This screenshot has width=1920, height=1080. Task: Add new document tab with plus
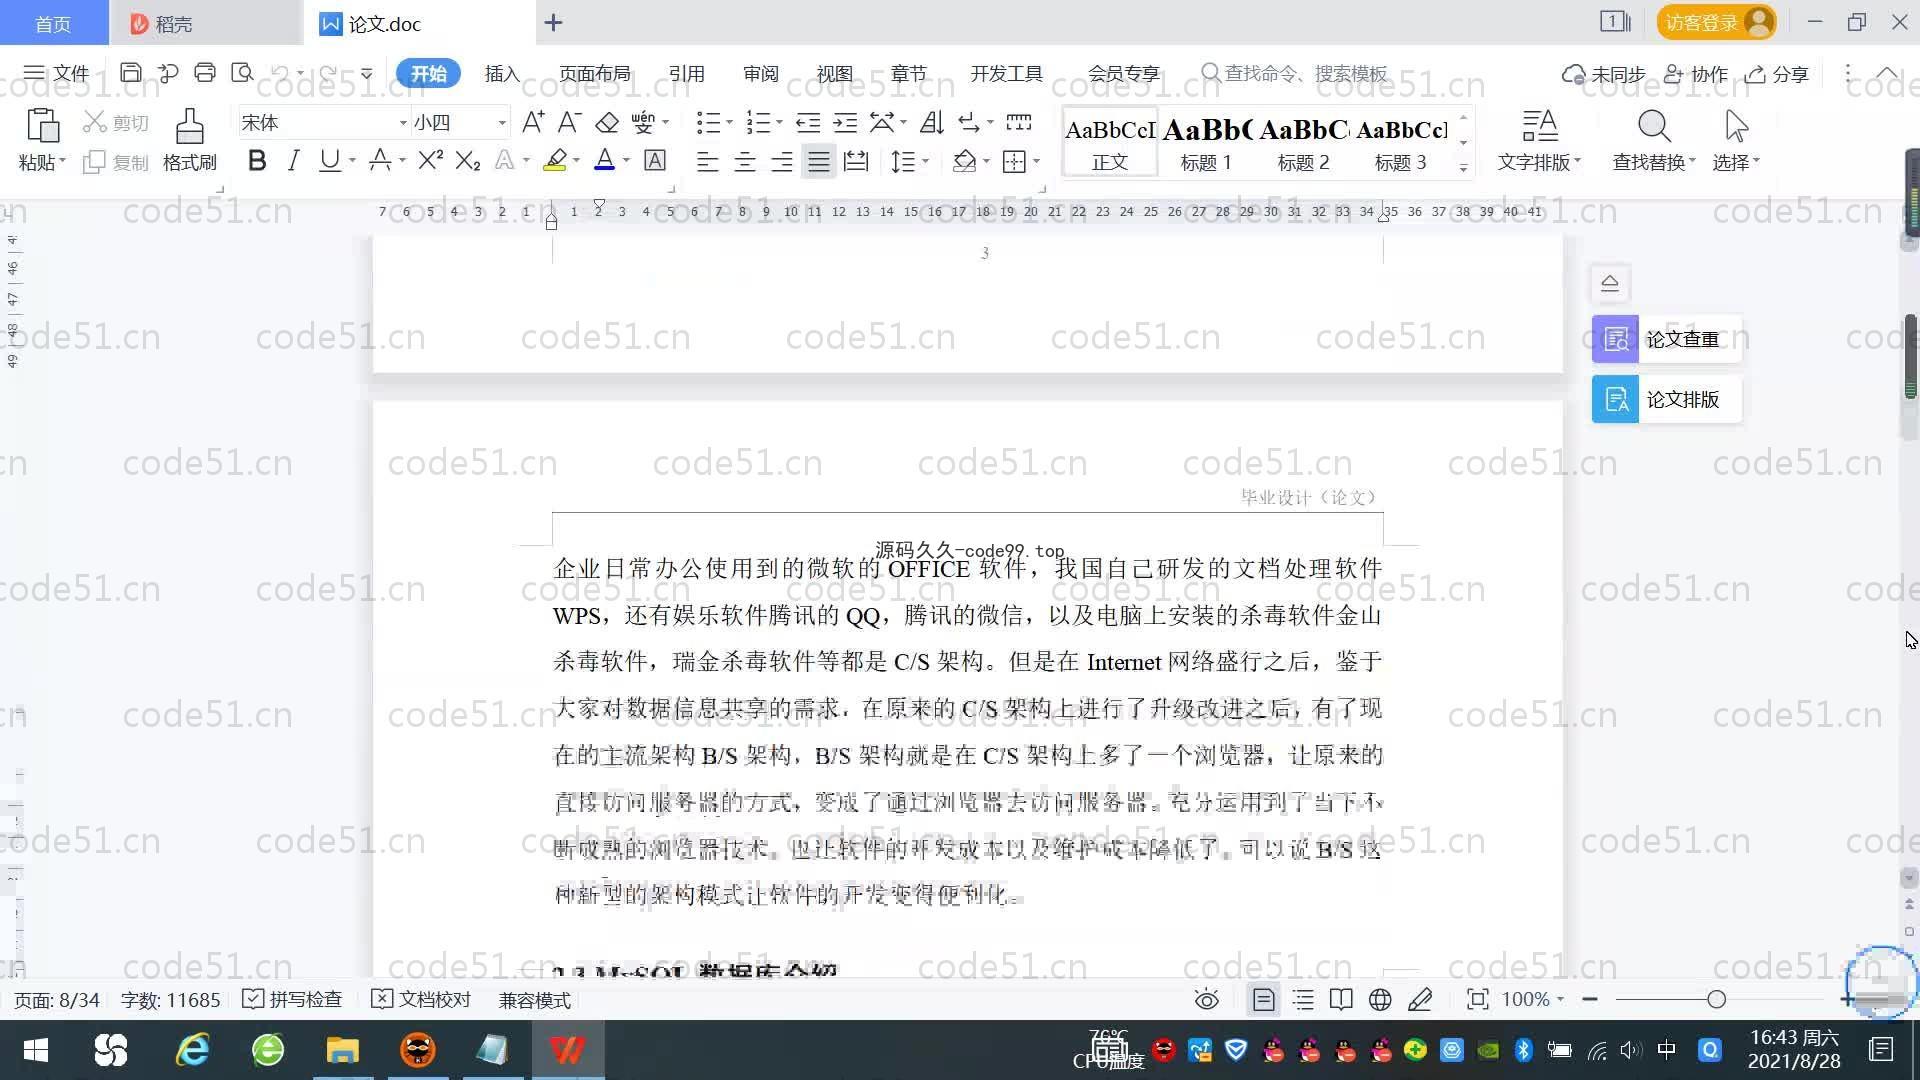[553, 22]
